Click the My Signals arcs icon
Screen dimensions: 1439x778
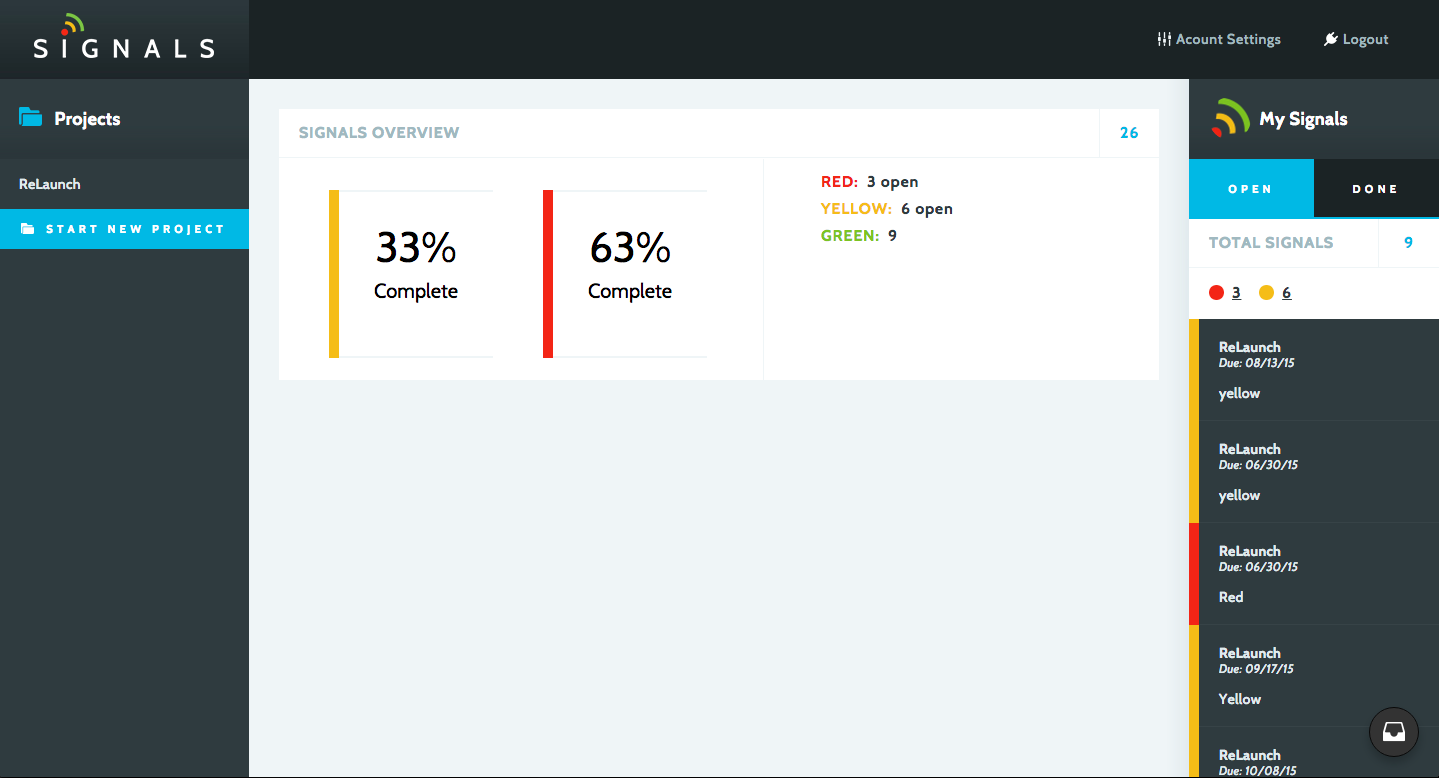click(x=1230, y=118)
